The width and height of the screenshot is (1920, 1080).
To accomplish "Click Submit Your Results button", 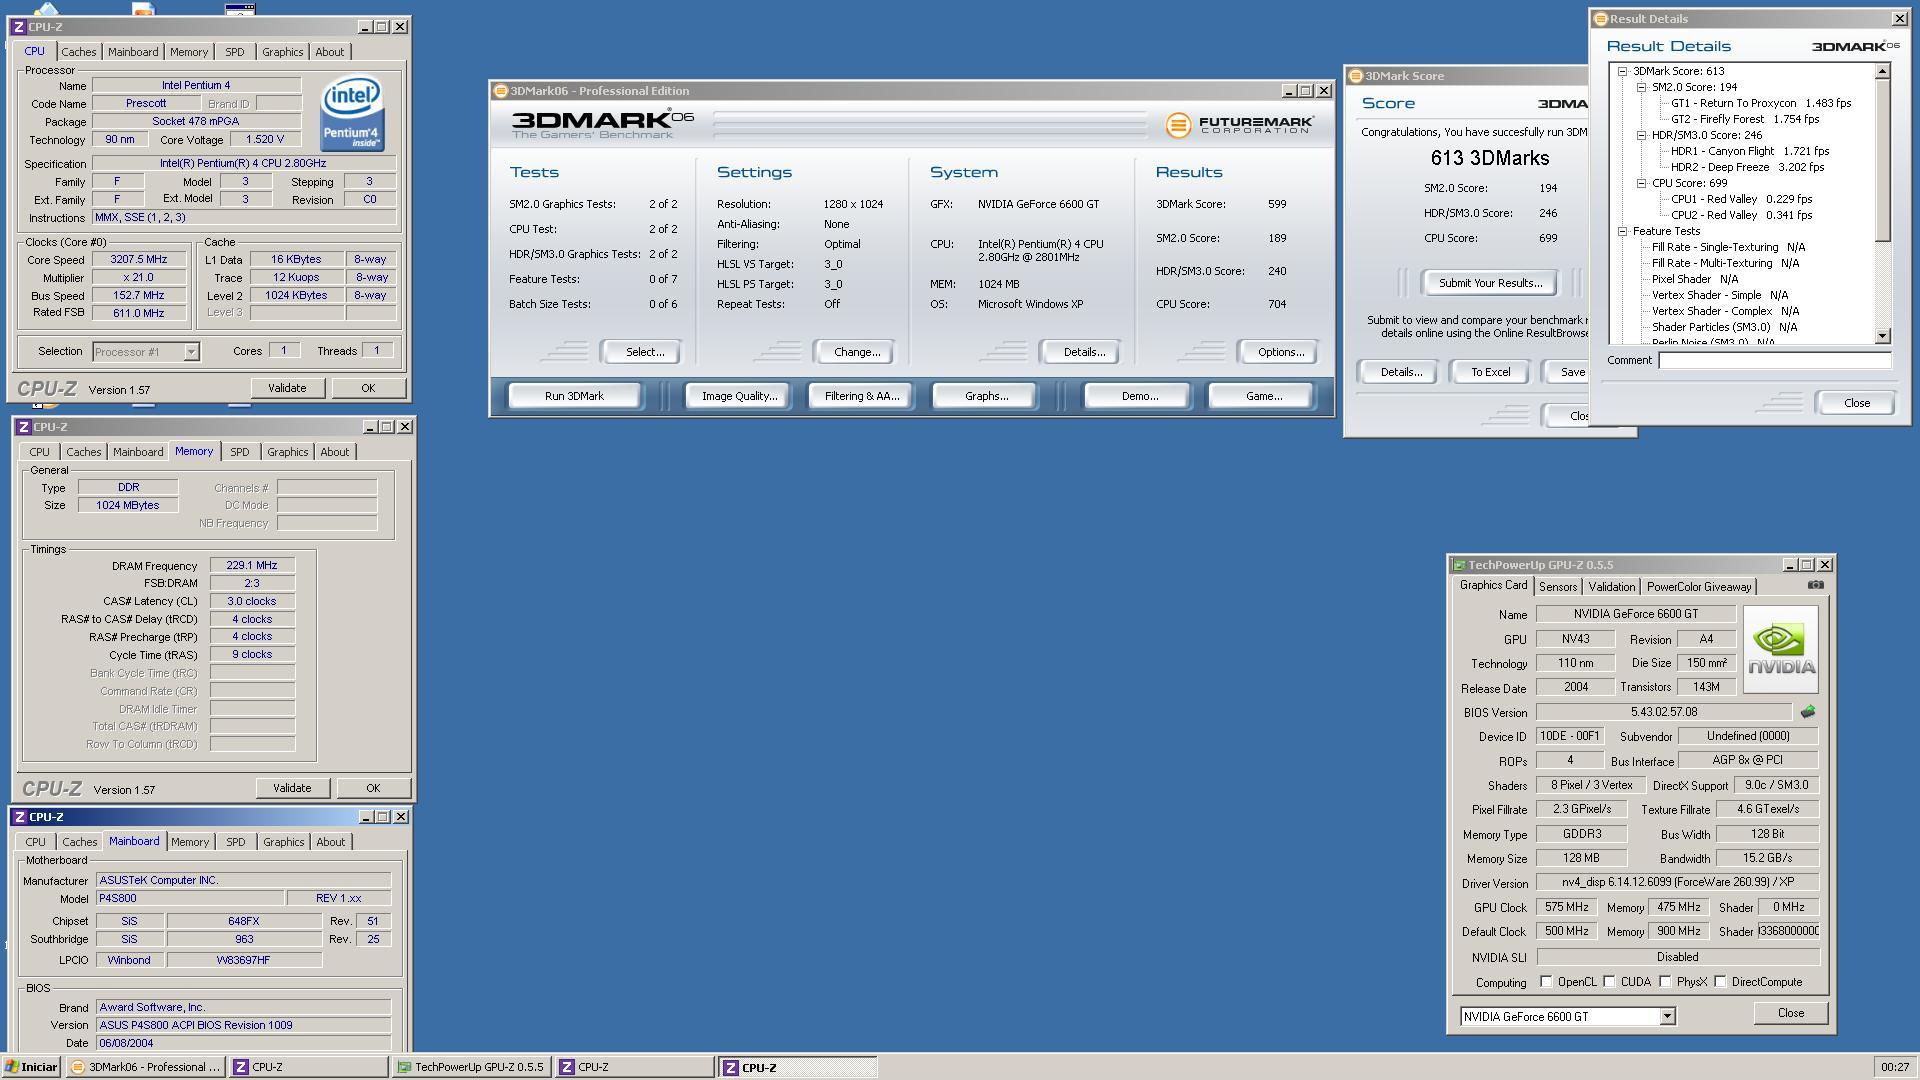I will pyautogui.click(x=1490, y=283).
